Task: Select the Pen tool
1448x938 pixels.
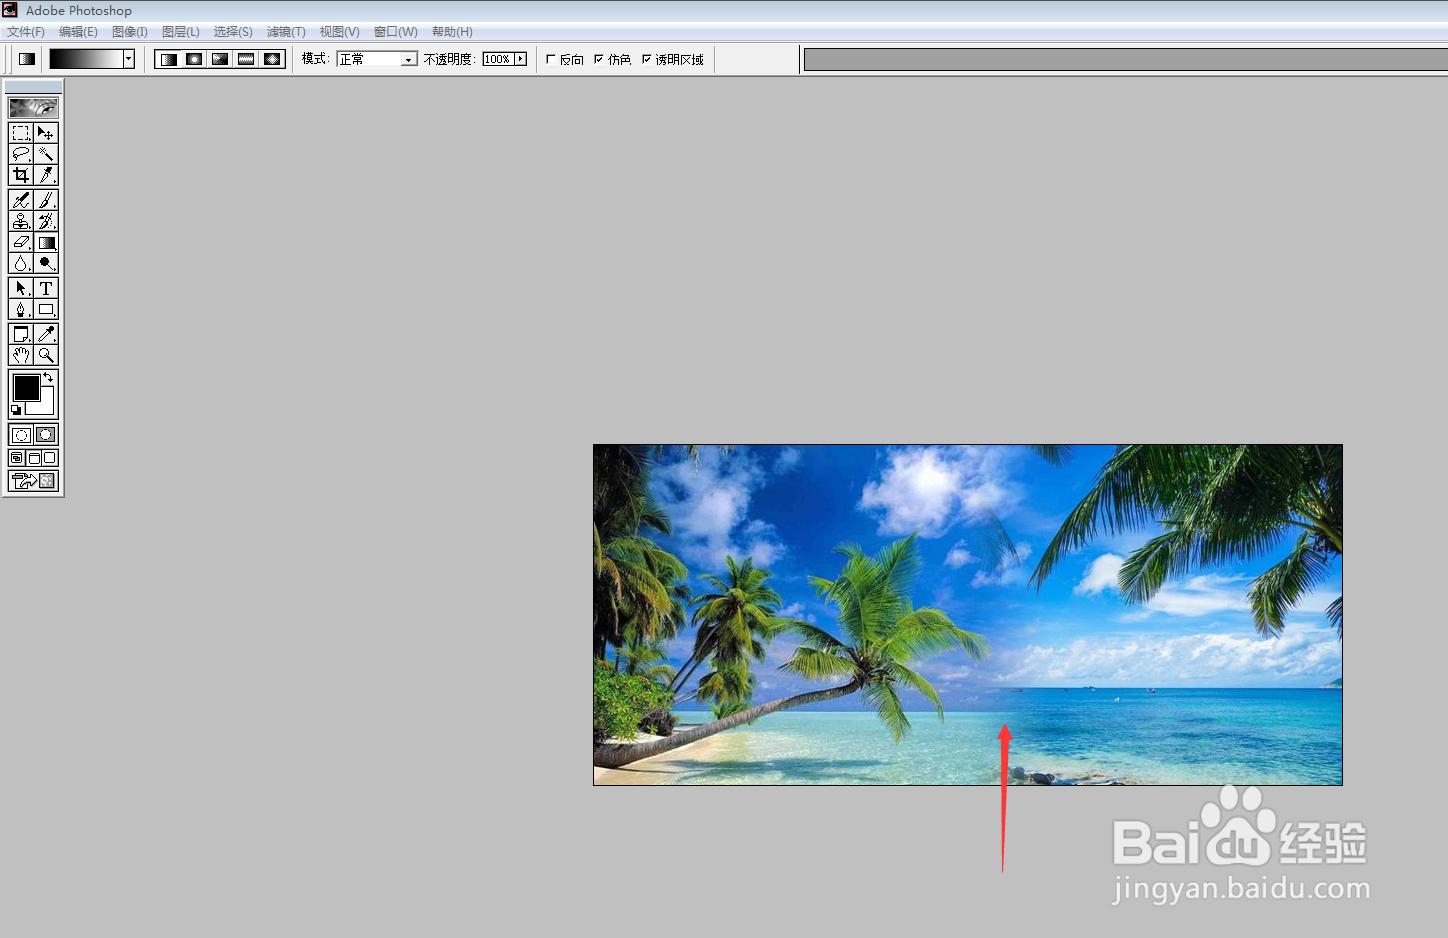Action: pyautogui.click(x=21, y=309)
